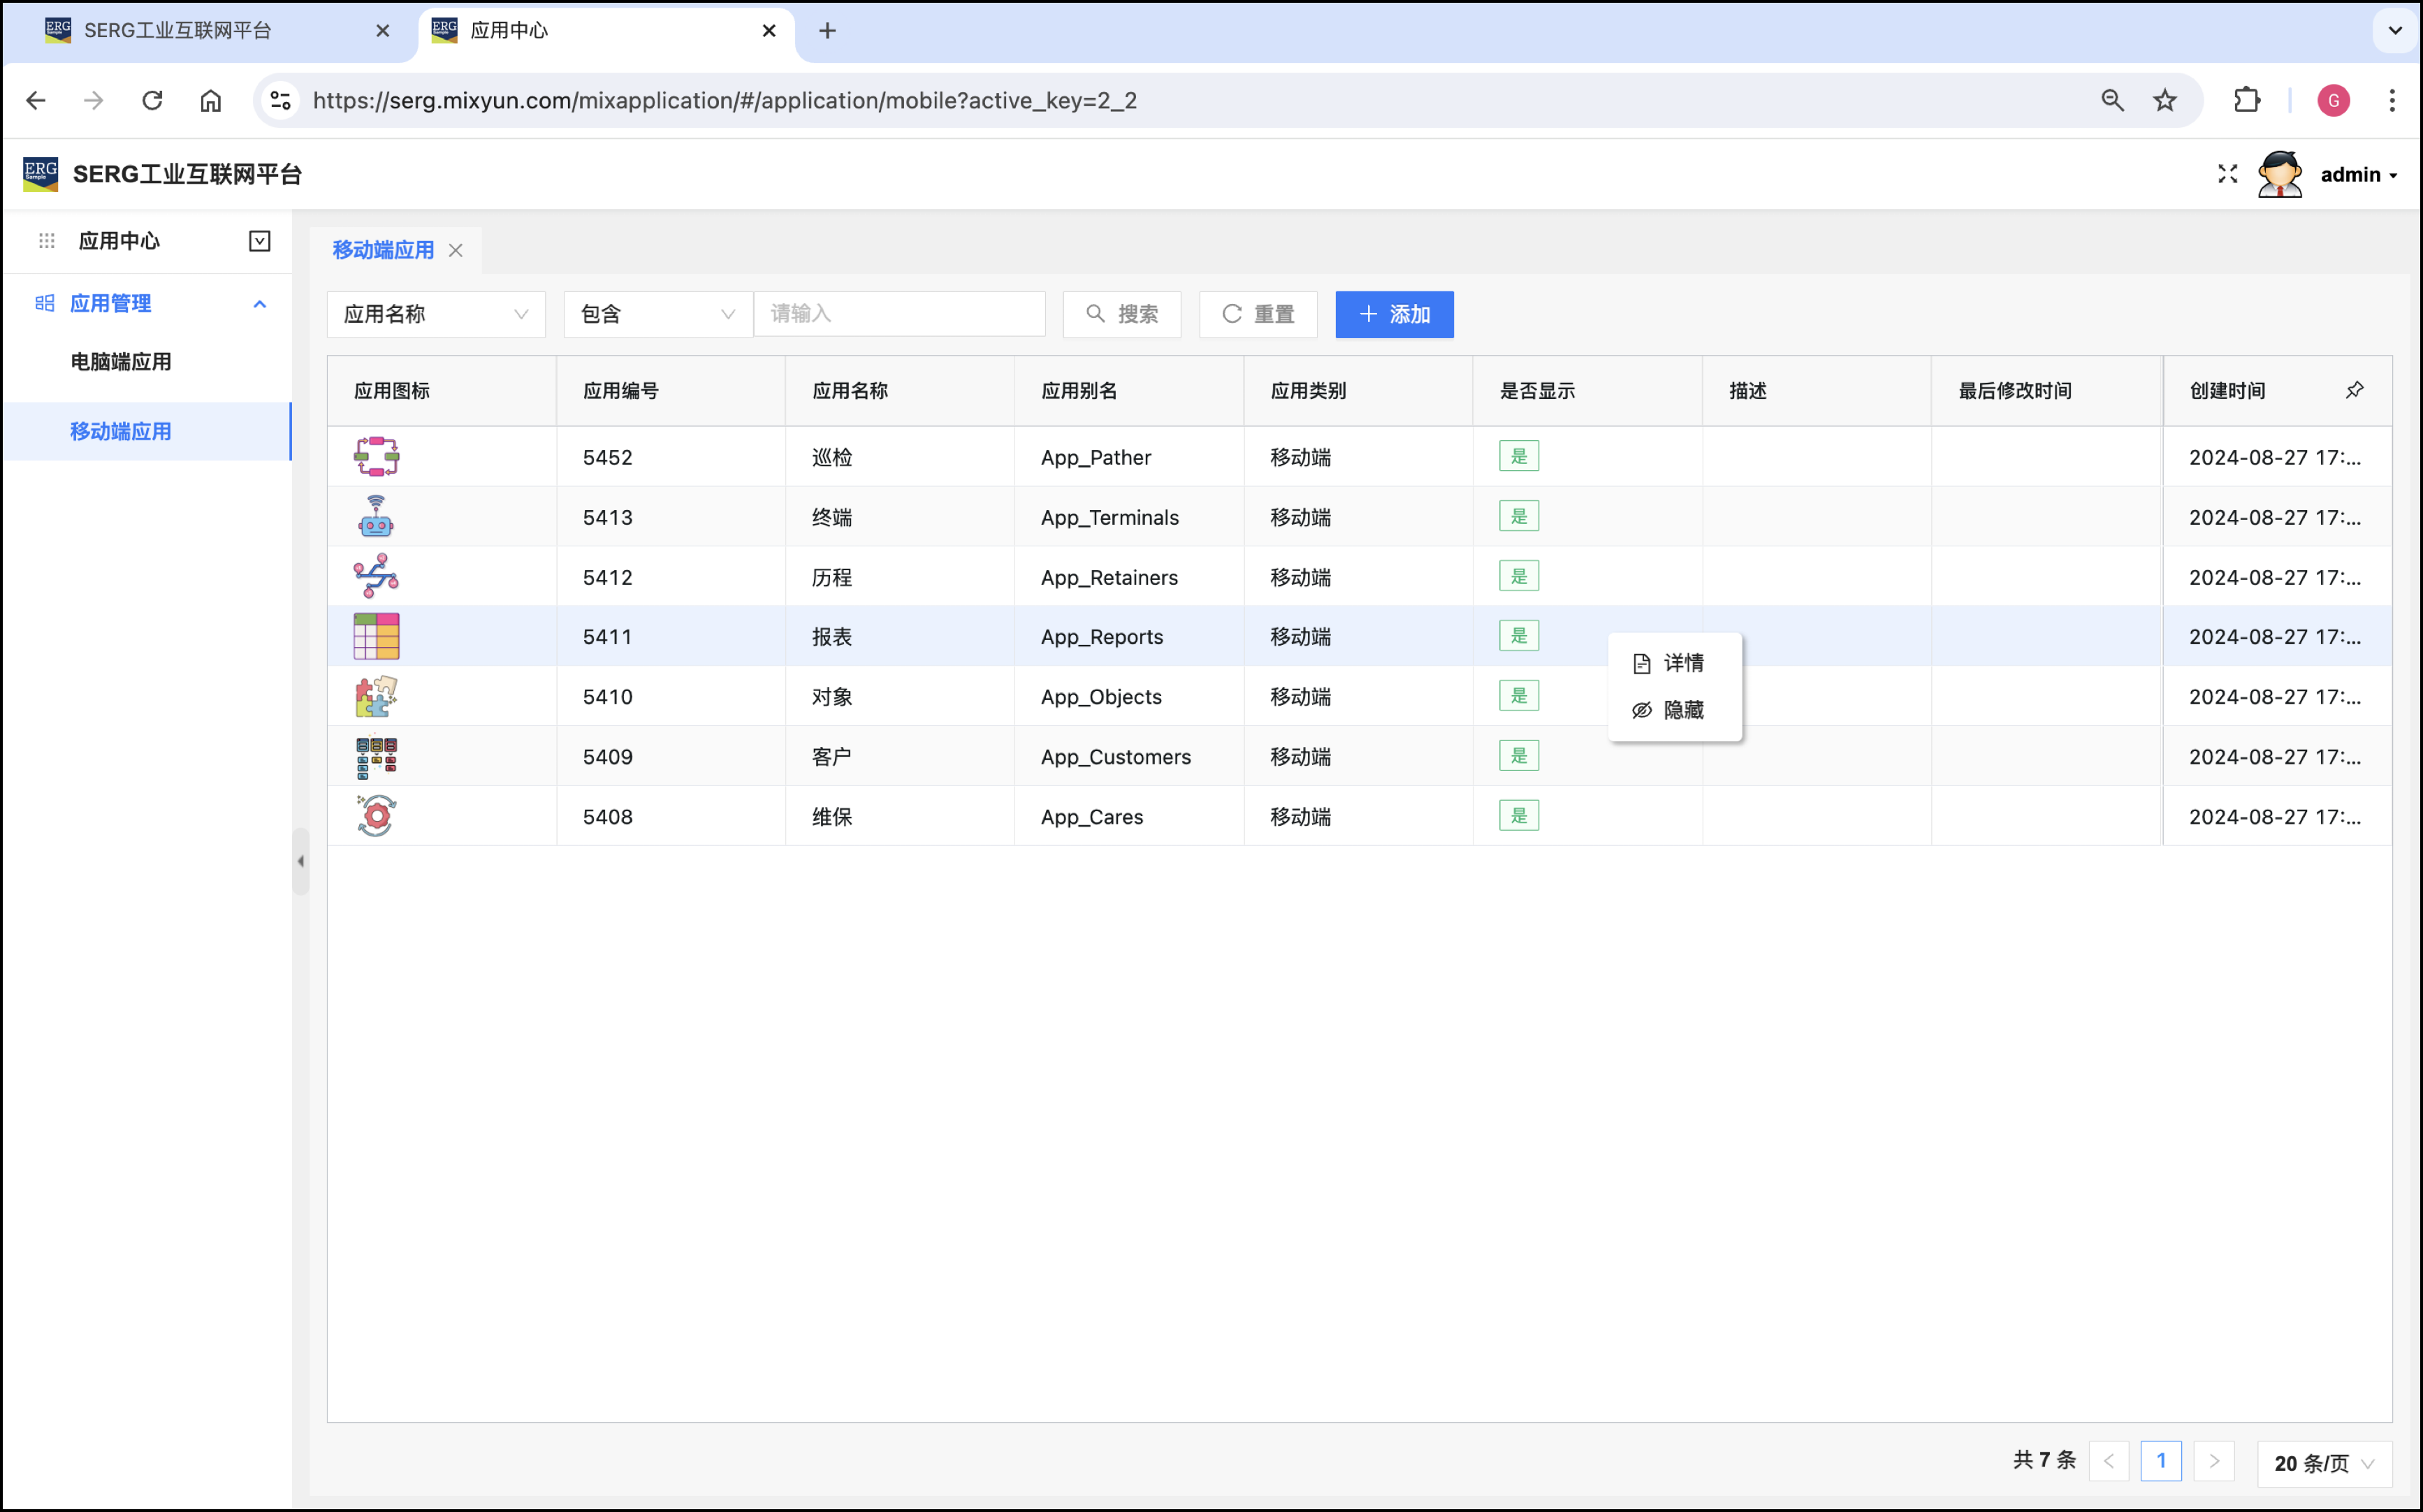
Task: Click the 是 display tag for 巡检
Action: pos(1518,457)
